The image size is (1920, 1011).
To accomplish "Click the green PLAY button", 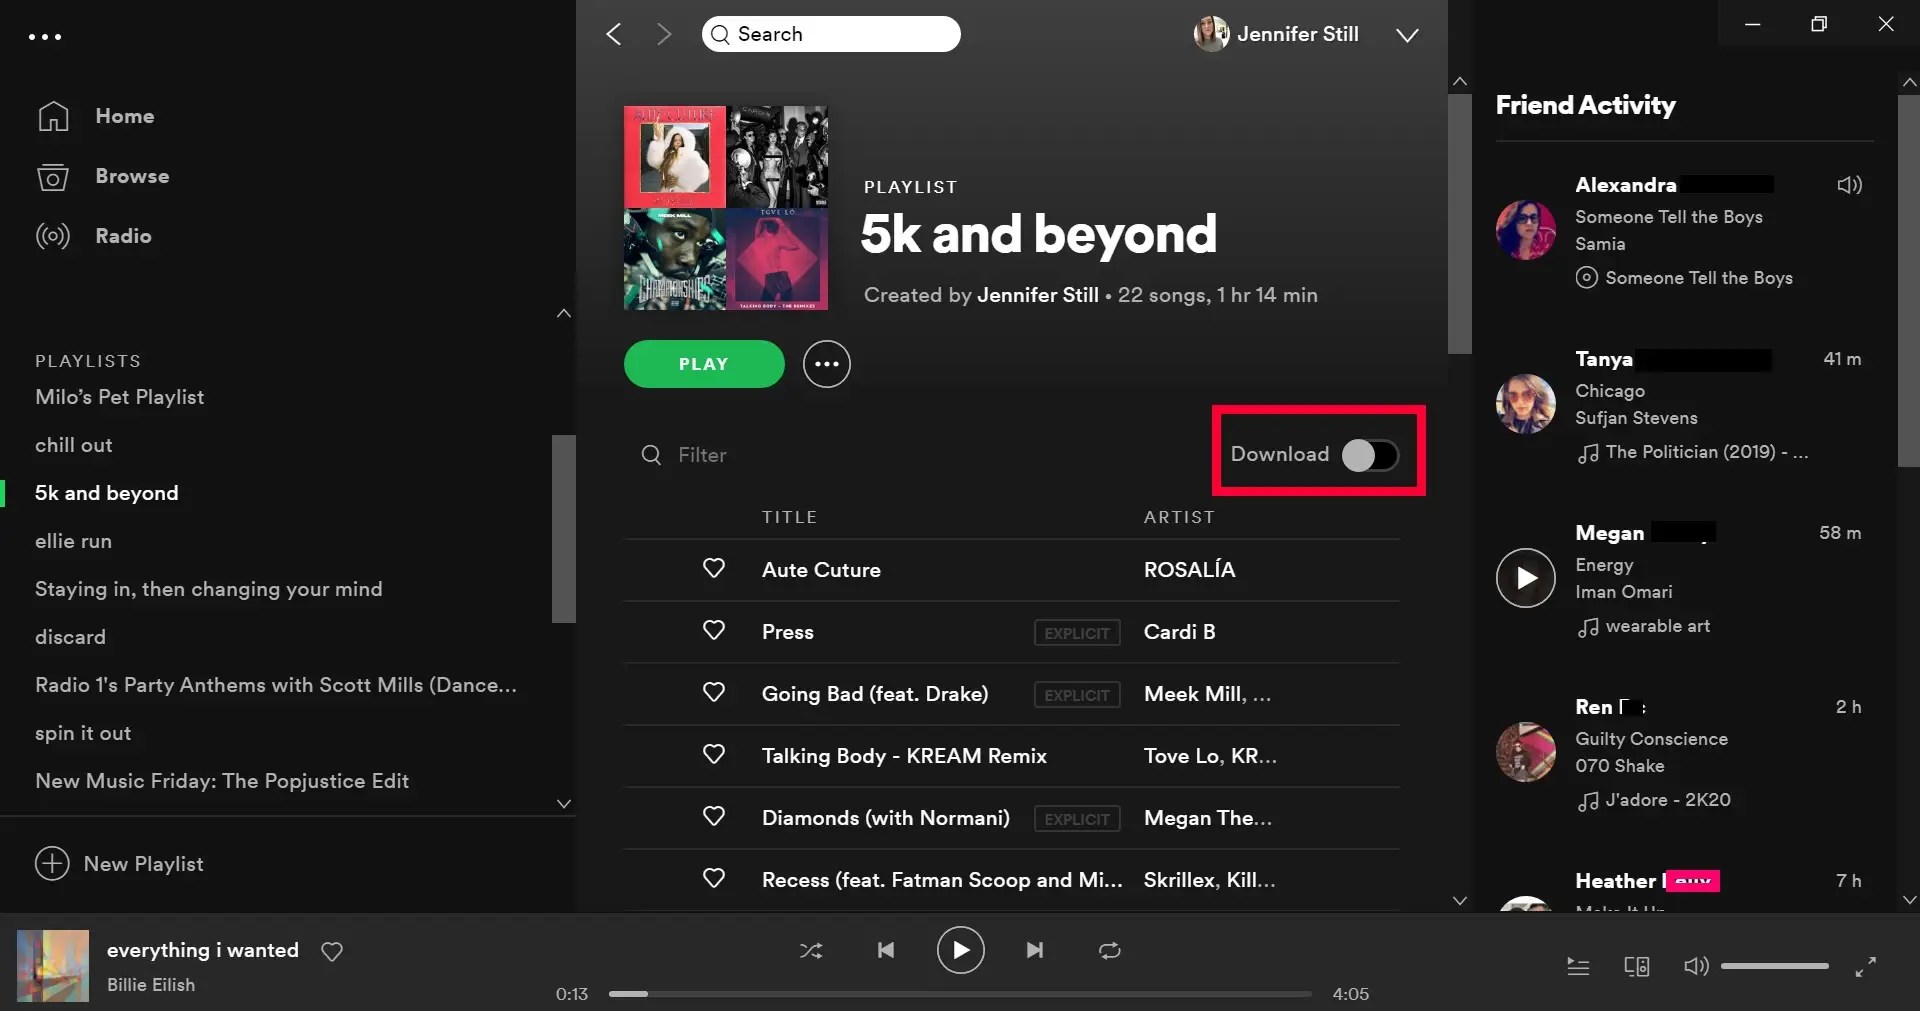I will [704, 364].
